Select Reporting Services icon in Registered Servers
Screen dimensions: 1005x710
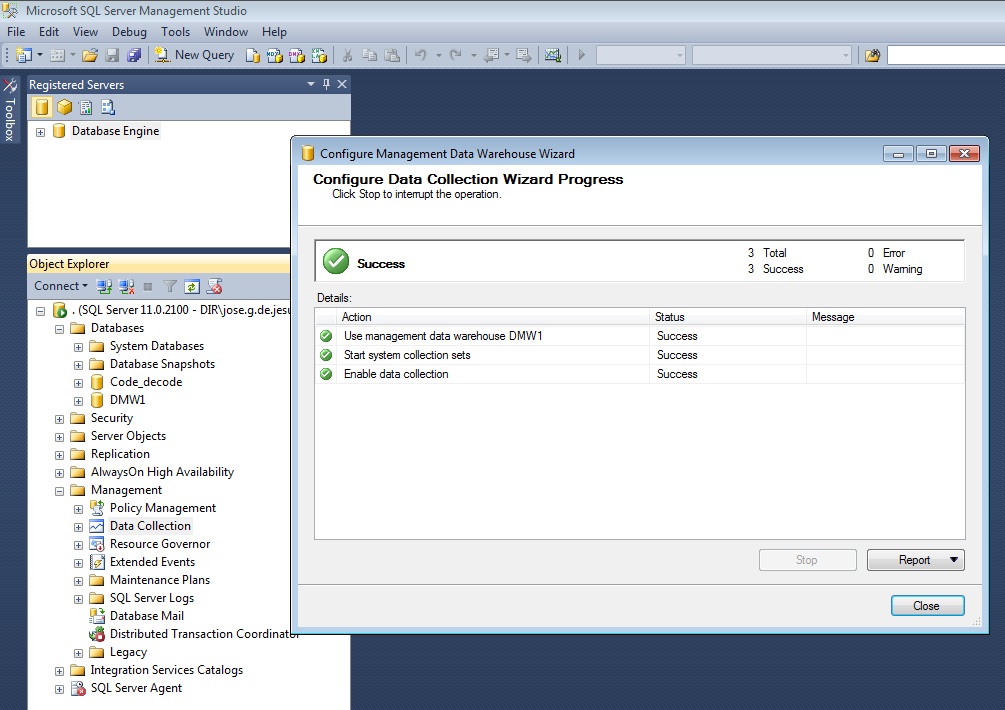tap(86, 107)
